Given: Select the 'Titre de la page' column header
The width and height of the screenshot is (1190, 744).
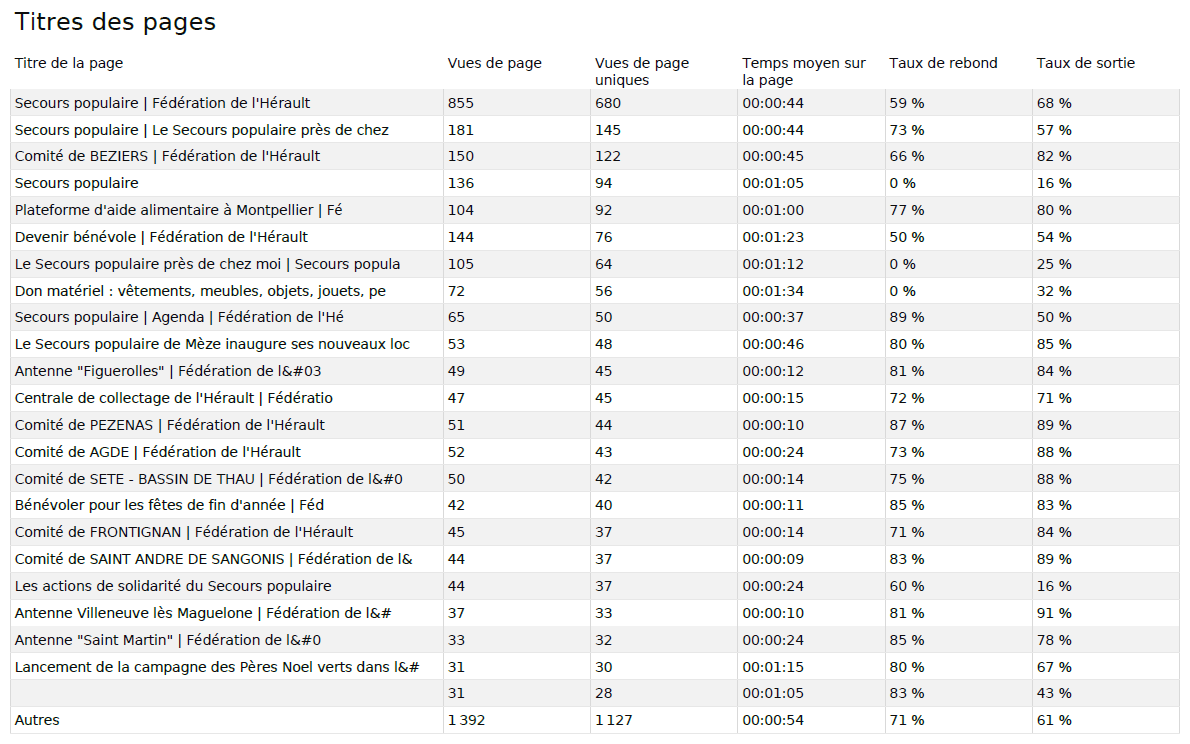Looking at the screenshot, I should tap(69, 63).
